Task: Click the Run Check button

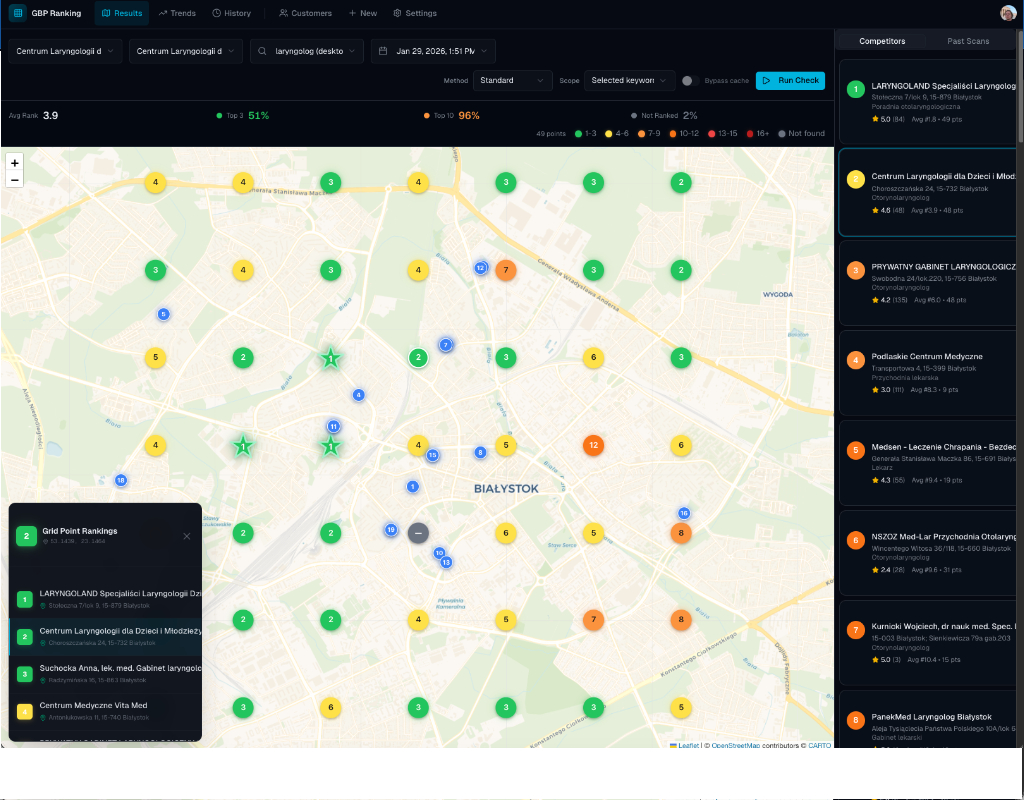Action: point(790,80)
